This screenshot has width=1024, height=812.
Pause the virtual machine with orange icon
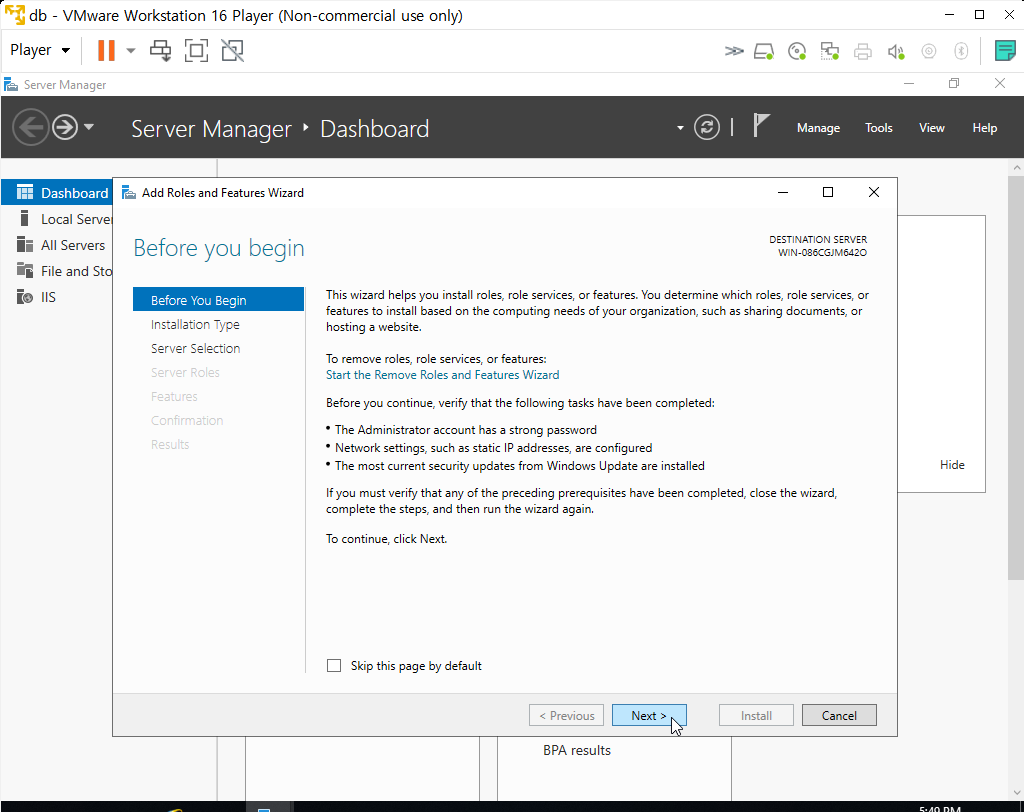click(x=106, y=50)
